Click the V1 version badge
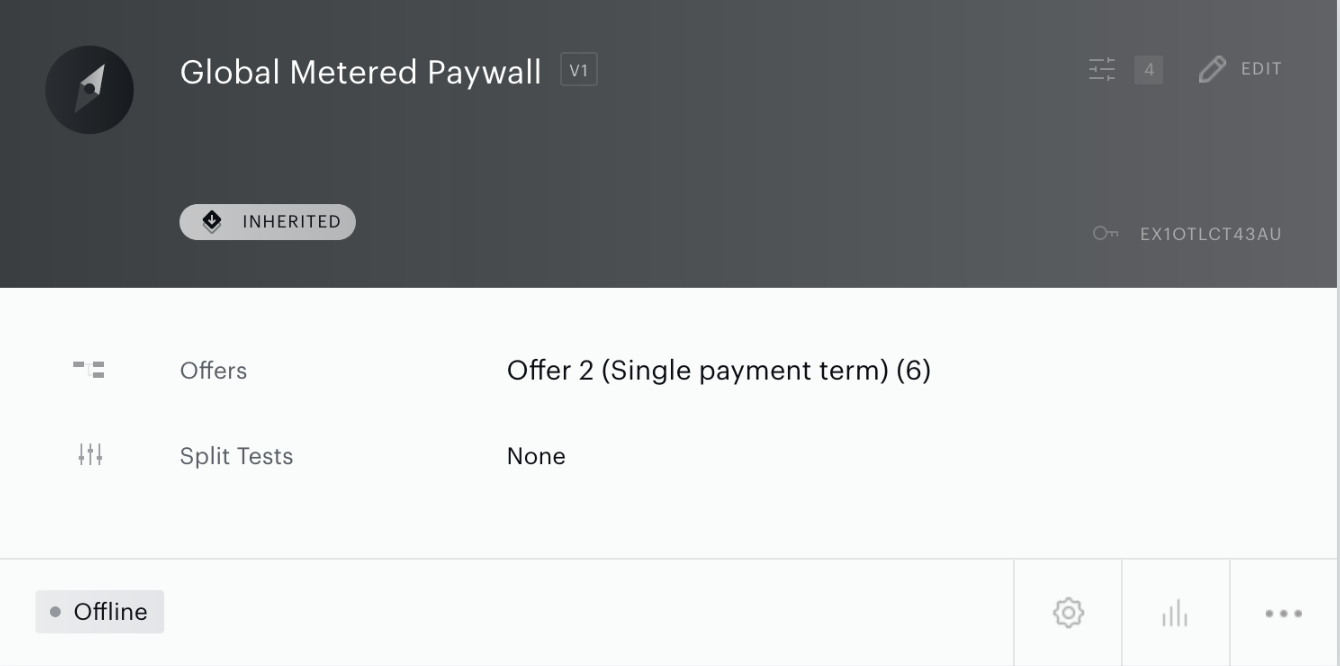The width and height of the screenshot is (1340, 666). (x=579, y=70)
